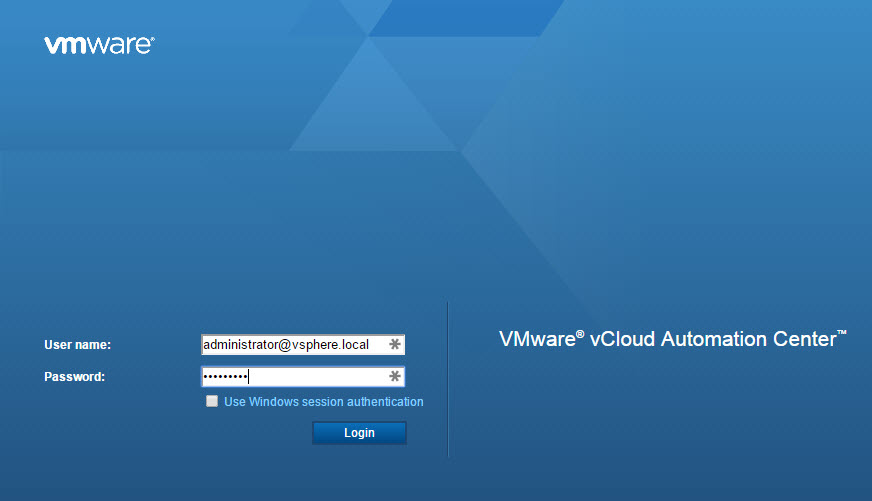The height and width of the screenshot is (501, 872).
Task: Click the empty space right of the password dots
Action: pyautogui.click(x=315, y=377)
